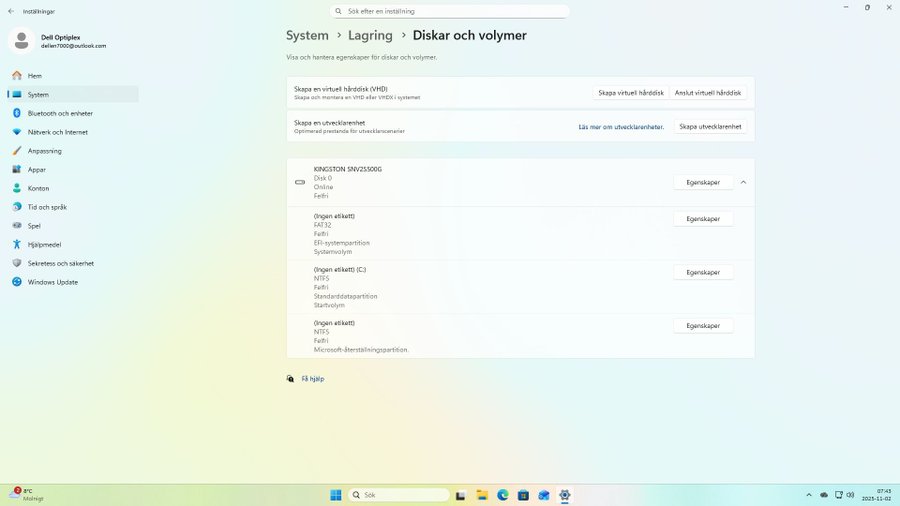Click the Skapa virtuell hårddisk button

[x=630, y=92]
